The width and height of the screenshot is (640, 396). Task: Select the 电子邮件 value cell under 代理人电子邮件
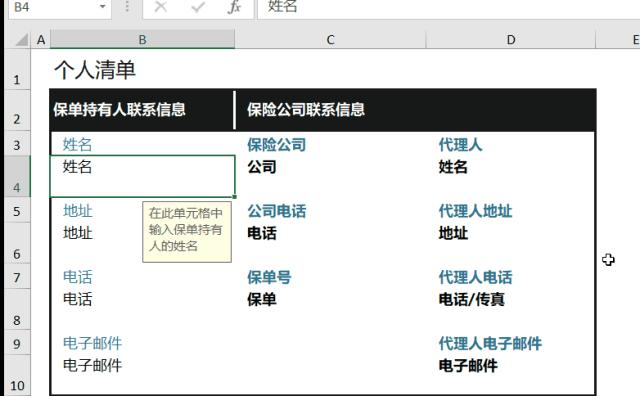coord(511,375)
